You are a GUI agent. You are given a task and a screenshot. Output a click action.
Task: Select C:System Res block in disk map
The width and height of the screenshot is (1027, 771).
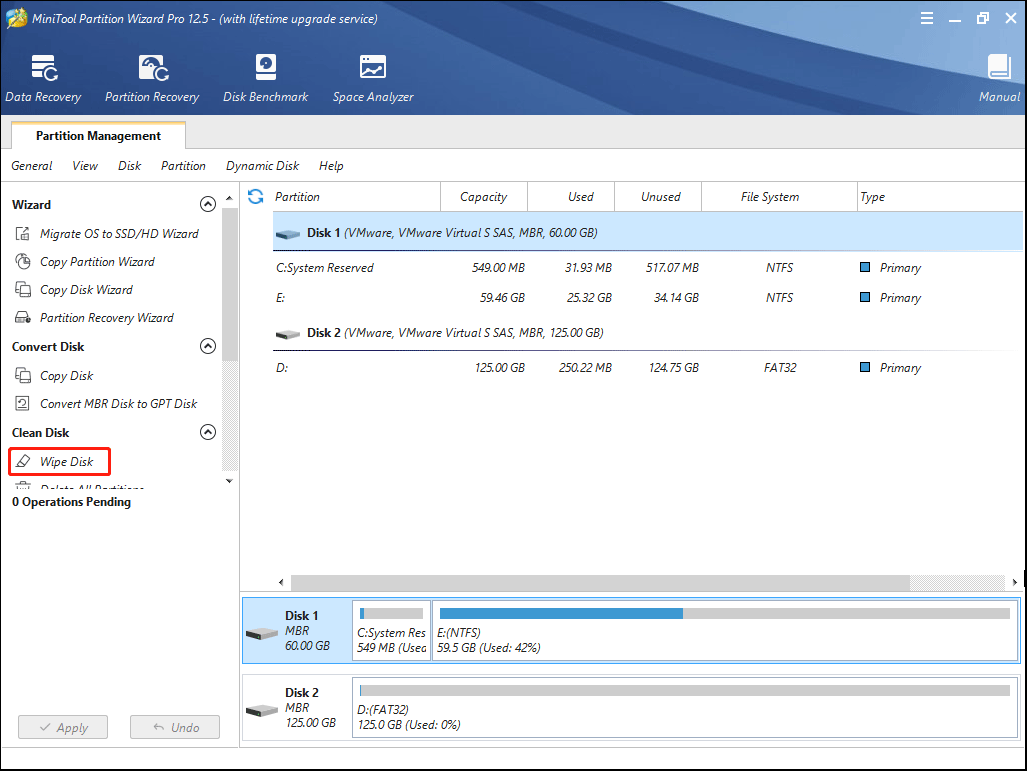[x=391, y=630]
